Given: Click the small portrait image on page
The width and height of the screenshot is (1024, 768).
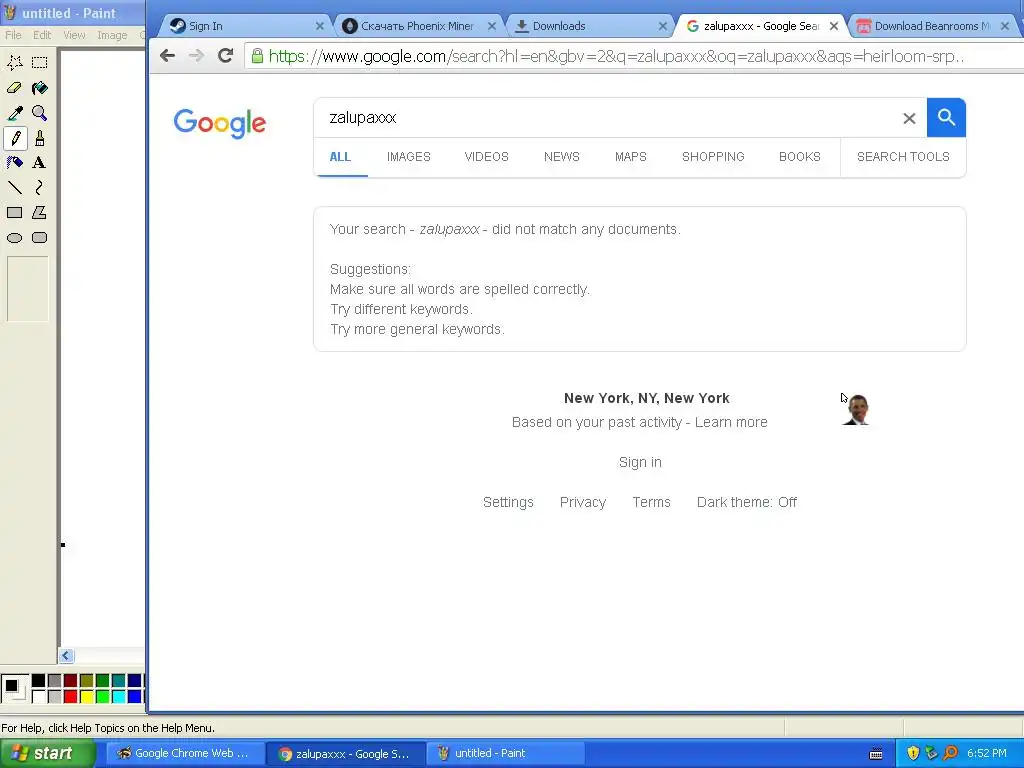Looking at the screenshot, I should pyautogui.click(x=856, y=409).
